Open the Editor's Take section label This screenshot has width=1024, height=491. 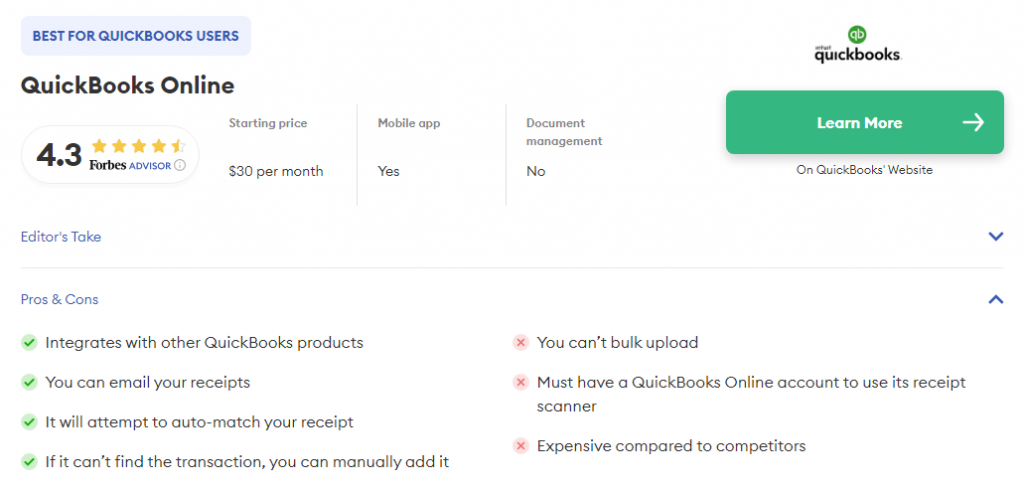[61, 237]
